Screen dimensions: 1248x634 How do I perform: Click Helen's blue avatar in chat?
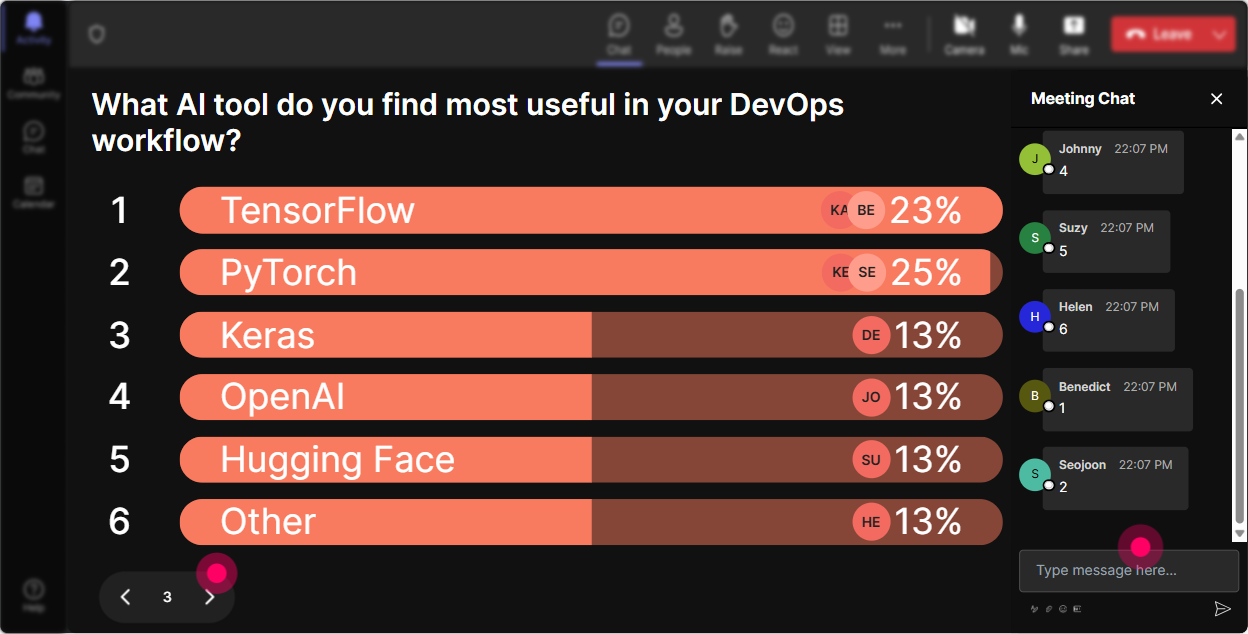(x=1035, y=317)
